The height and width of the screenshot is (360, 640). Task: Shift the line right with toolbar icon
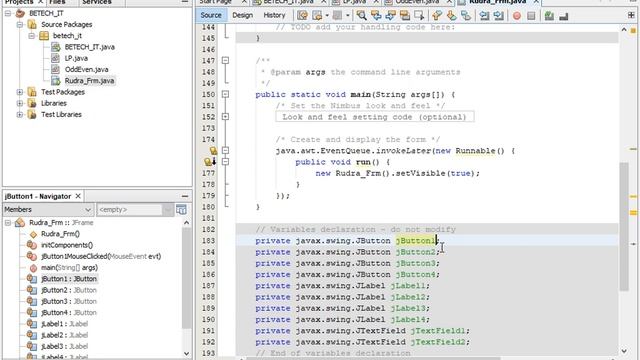pyautogui.click(x=498, y=16)
